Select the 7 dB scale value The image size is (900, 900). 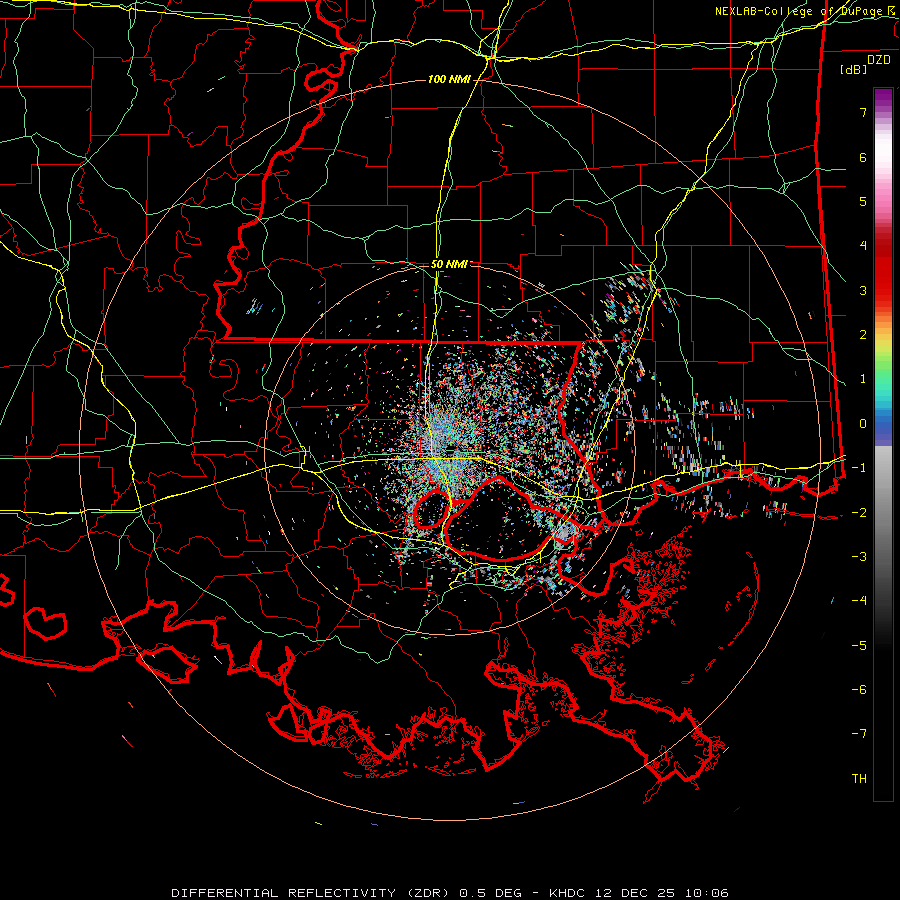[863, 112]
